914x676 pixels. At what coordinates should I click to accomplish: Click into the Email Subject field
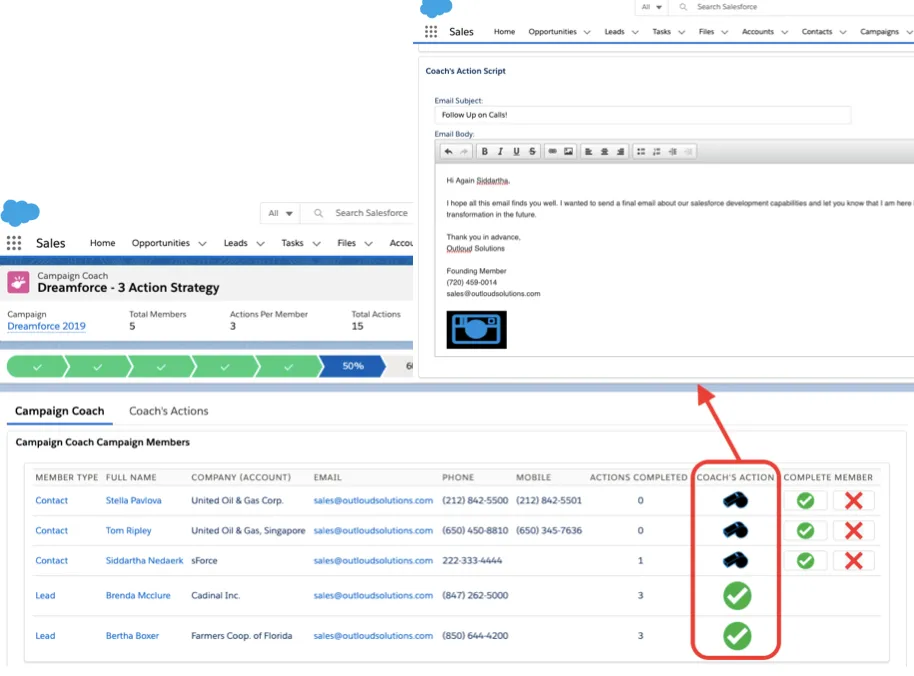[642, 115]
